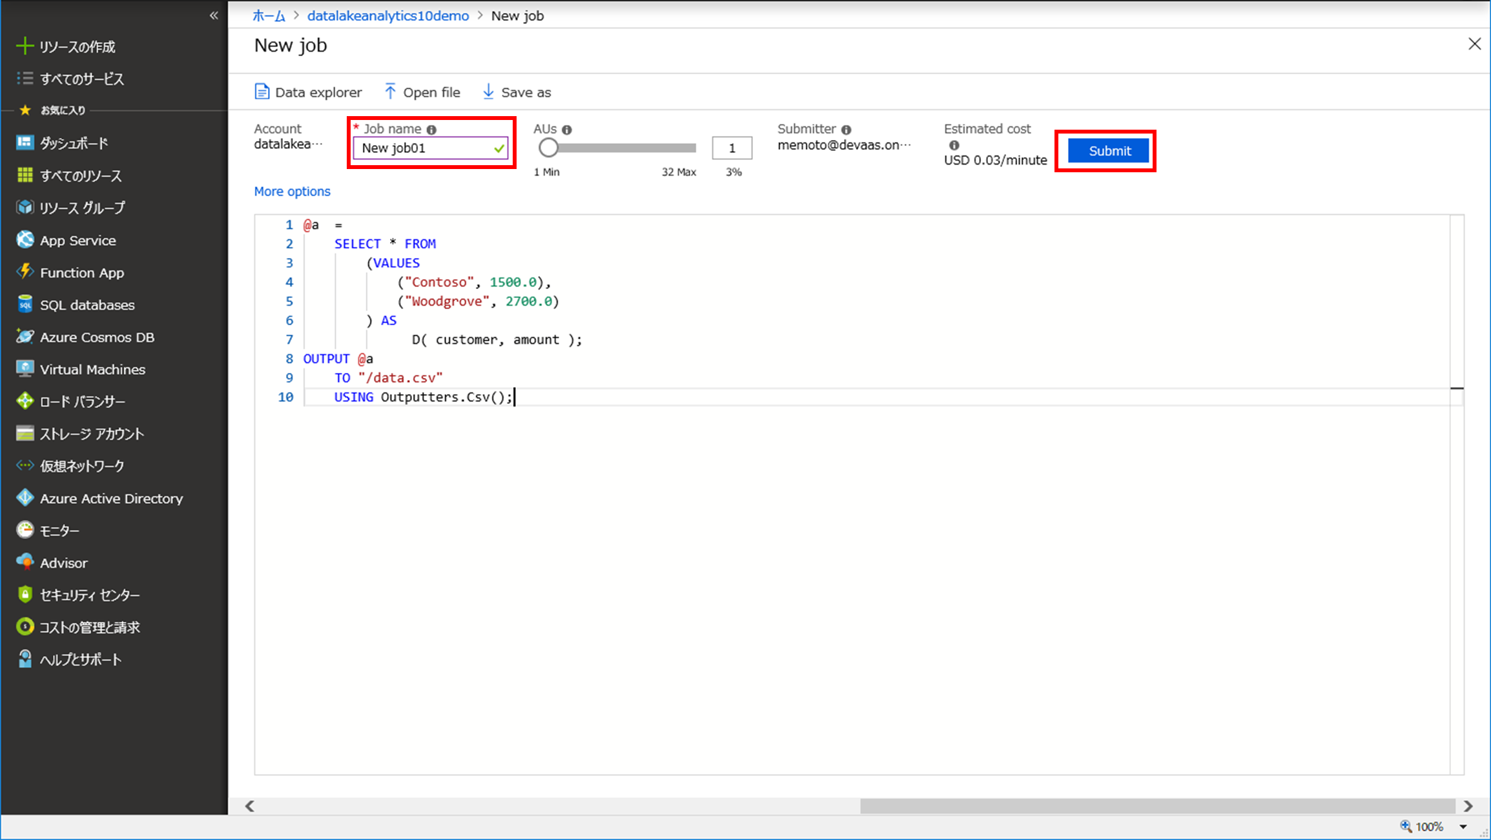
Task: Click ストレージ アカウント icon
Action: 25,433
